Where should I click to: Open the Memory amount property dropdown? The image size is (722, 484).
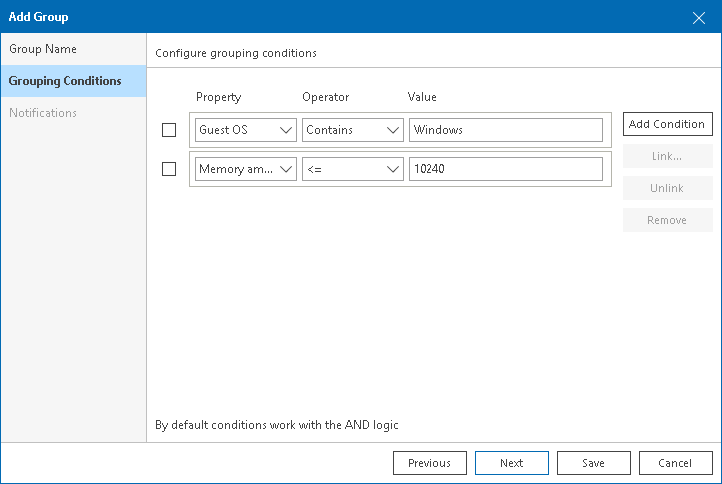pyautogui.click(x=246, y=169)
